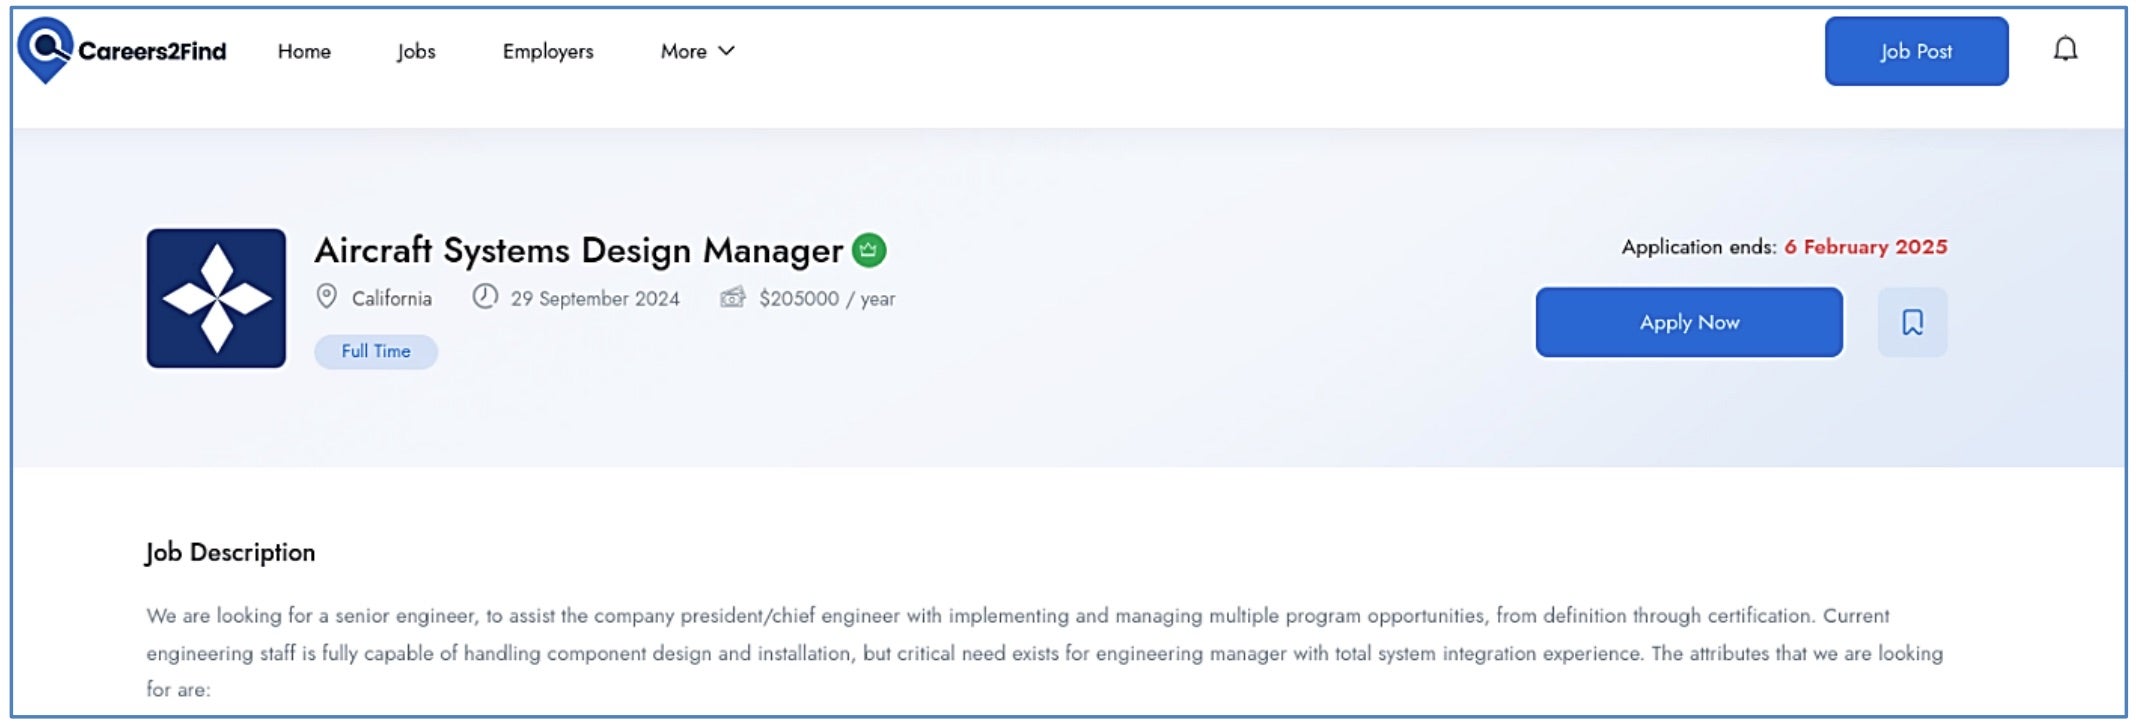Click the location pin icon
2136x726 pixels.
click(326, 297)
